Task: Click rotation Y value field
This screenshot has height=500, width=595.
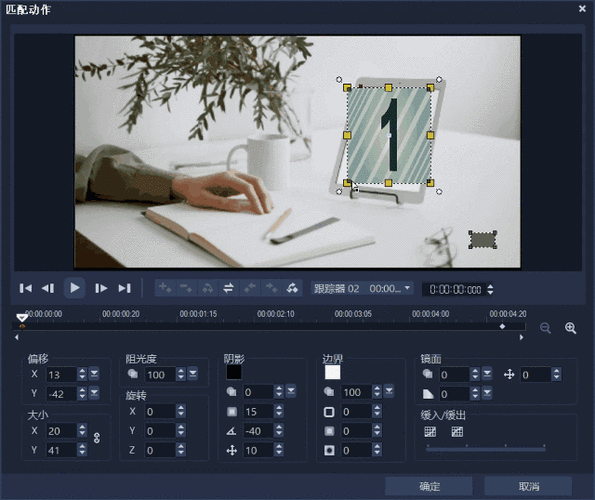Action: (x=160, y=431)
